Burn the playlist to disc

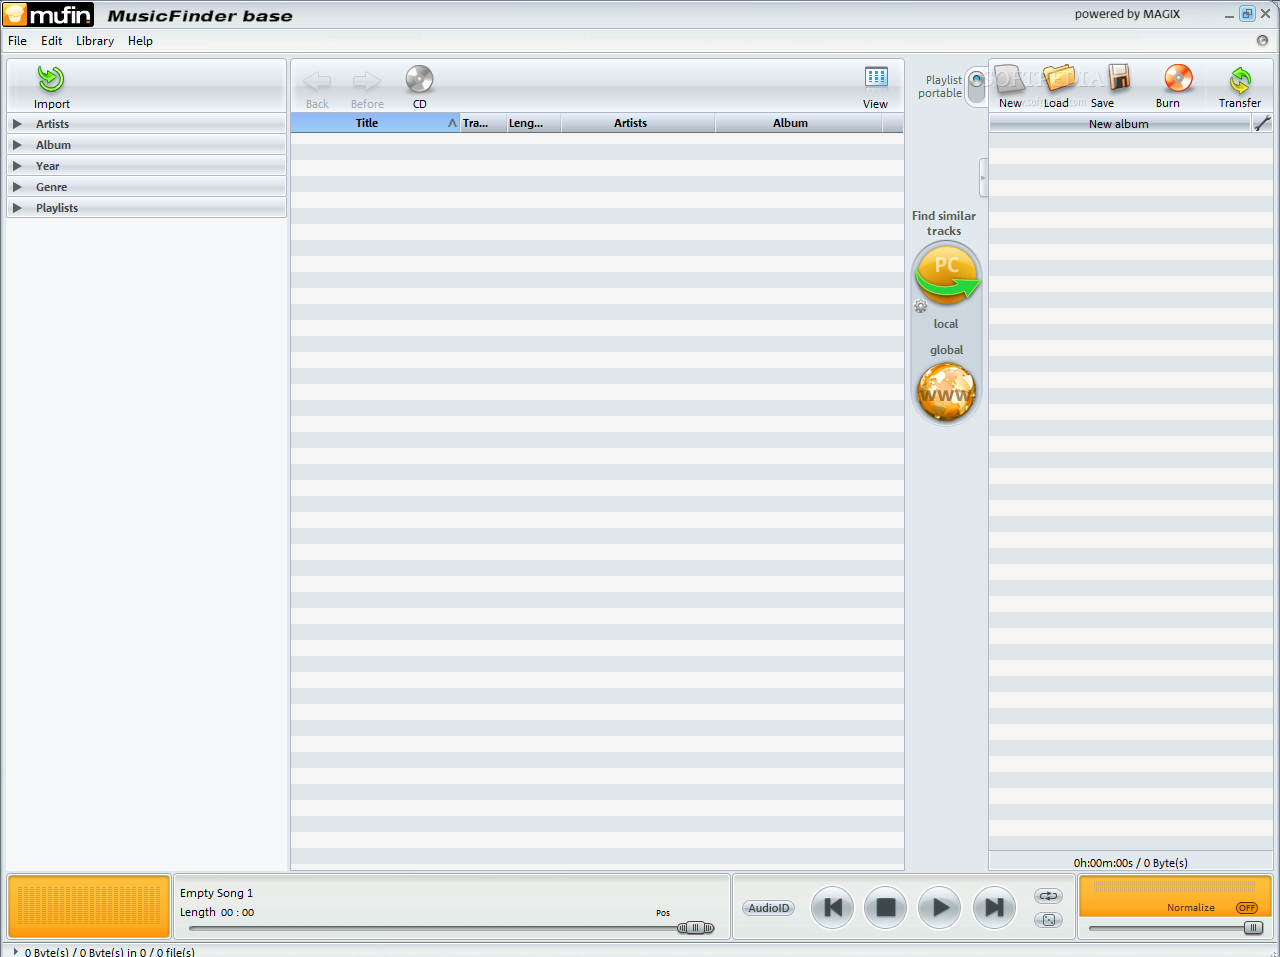pyautogui.click(x=1179, y=78)
